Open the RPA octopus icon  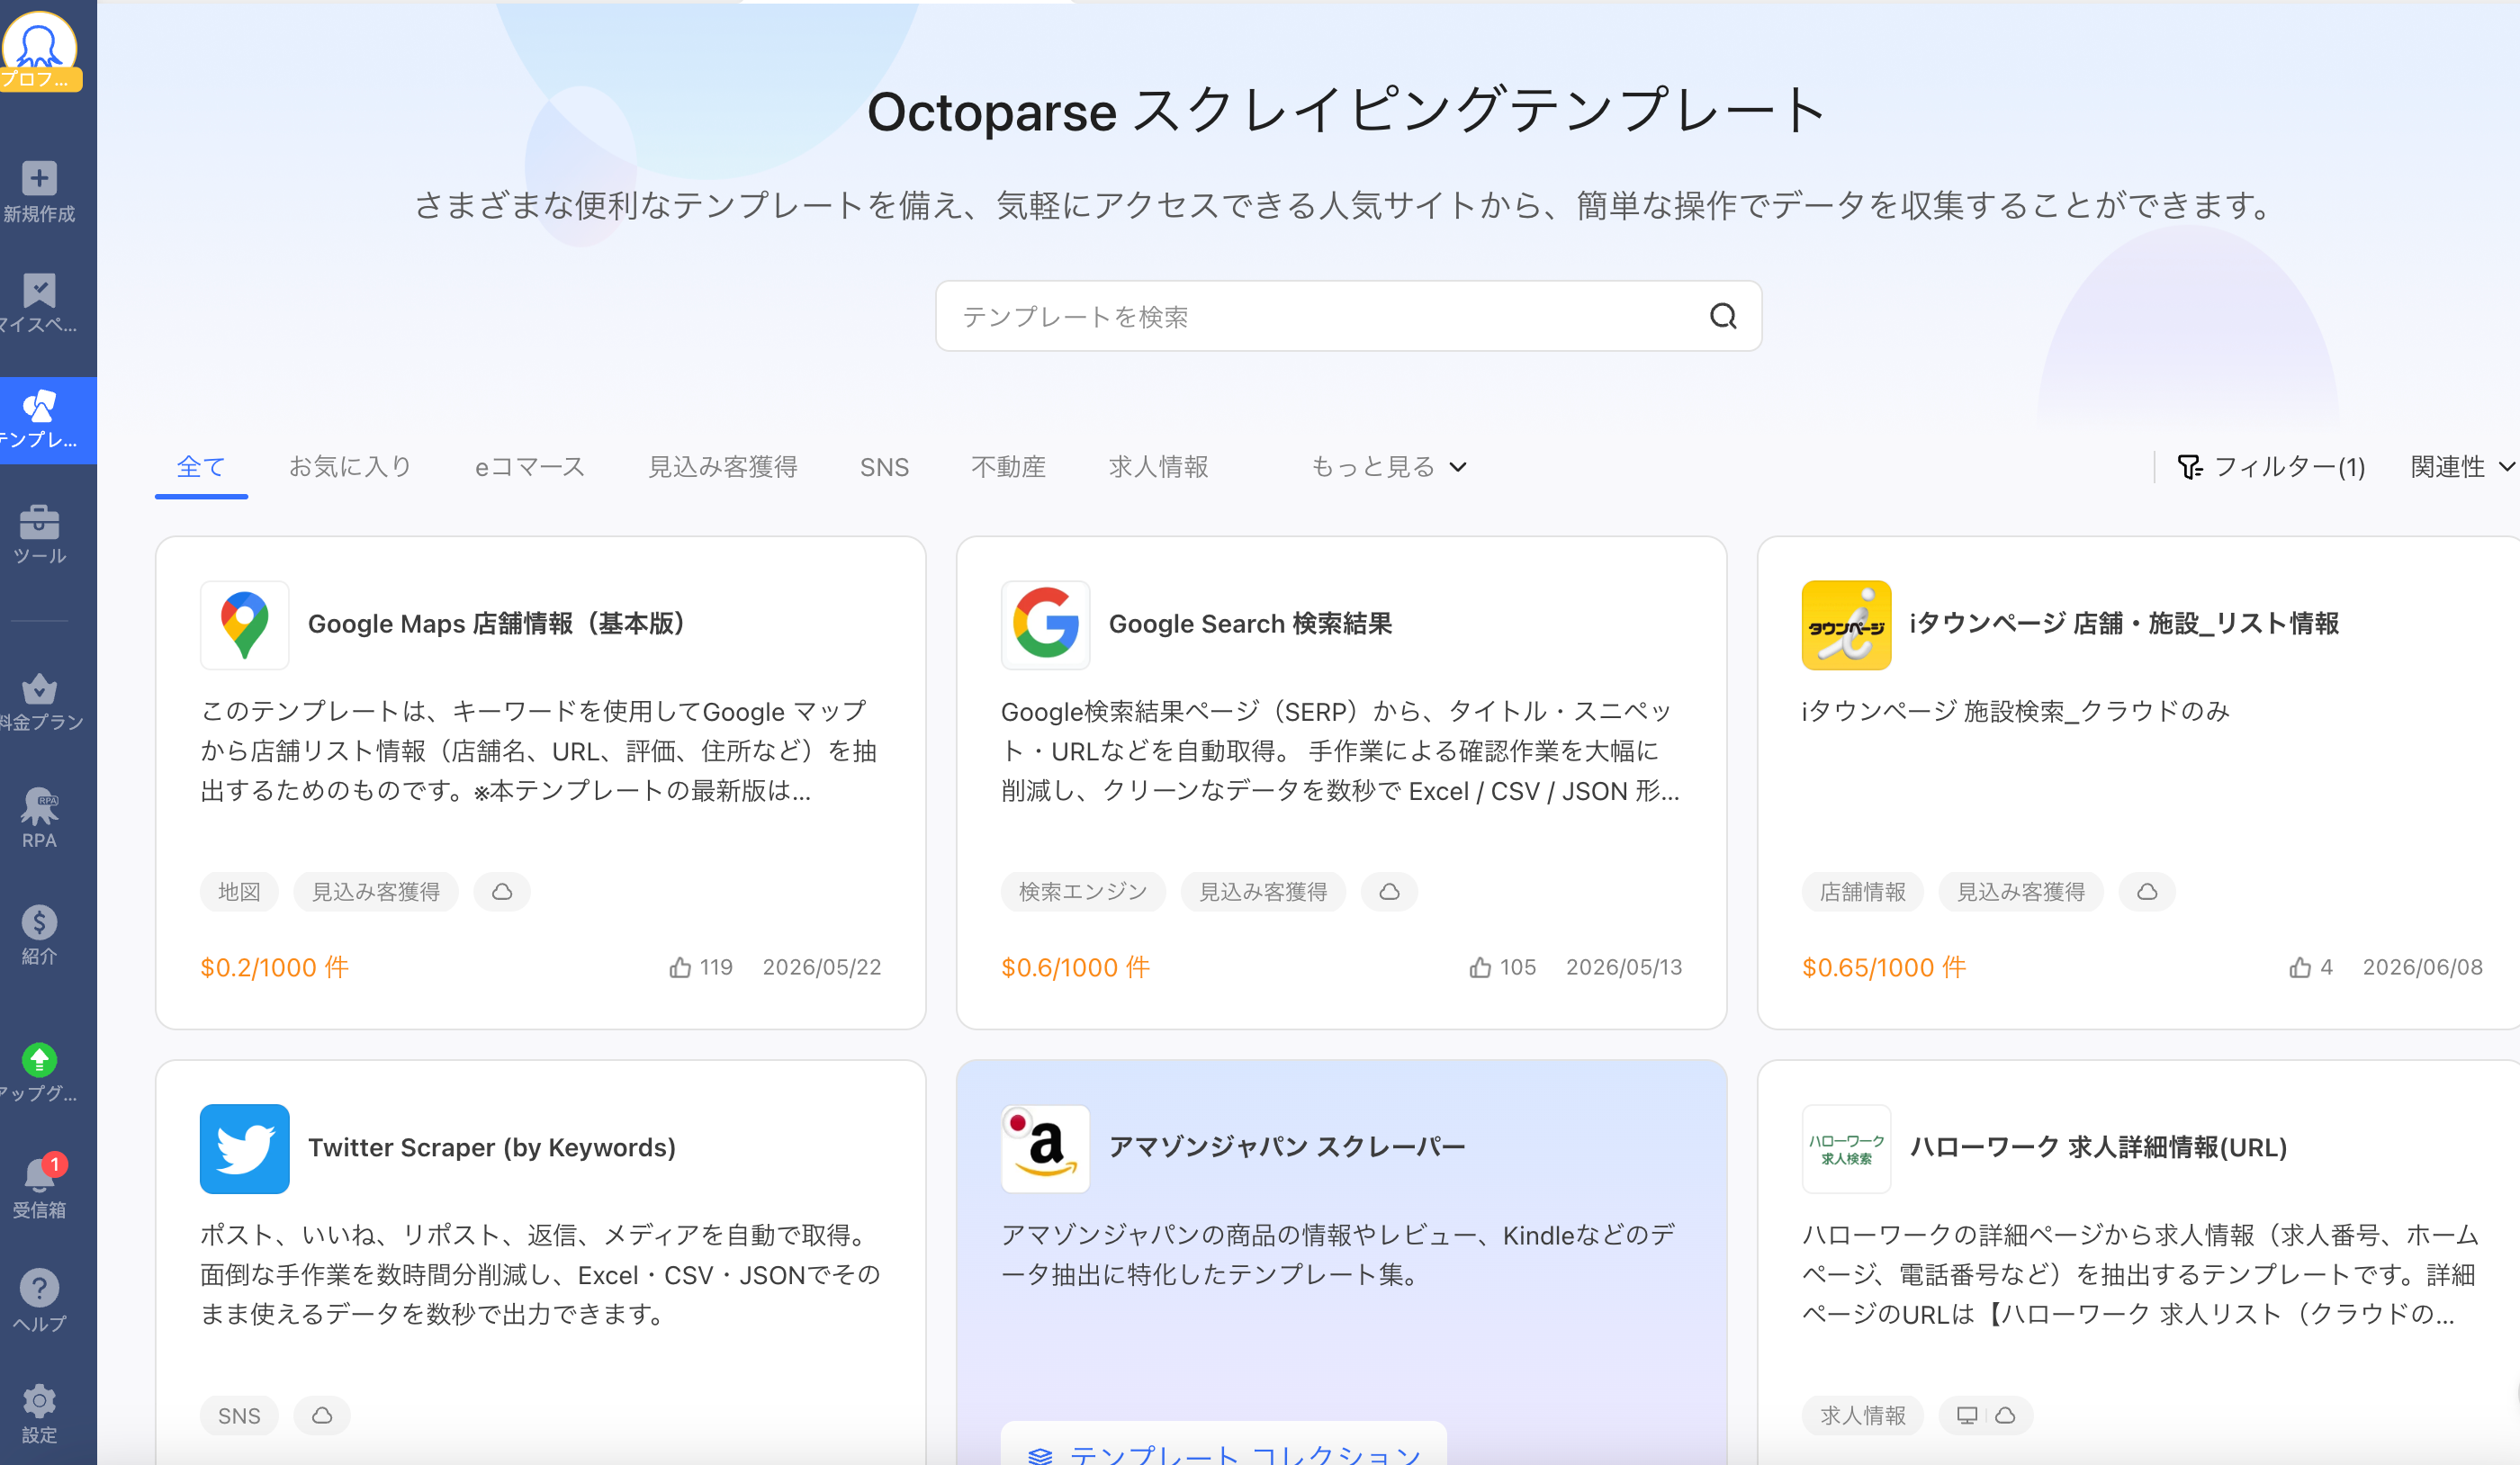(x=39, y=805)
